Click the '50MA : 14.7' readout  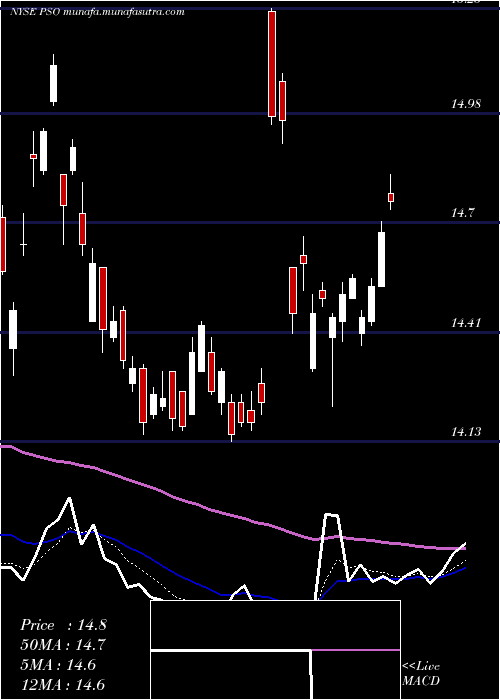(63, 645)
